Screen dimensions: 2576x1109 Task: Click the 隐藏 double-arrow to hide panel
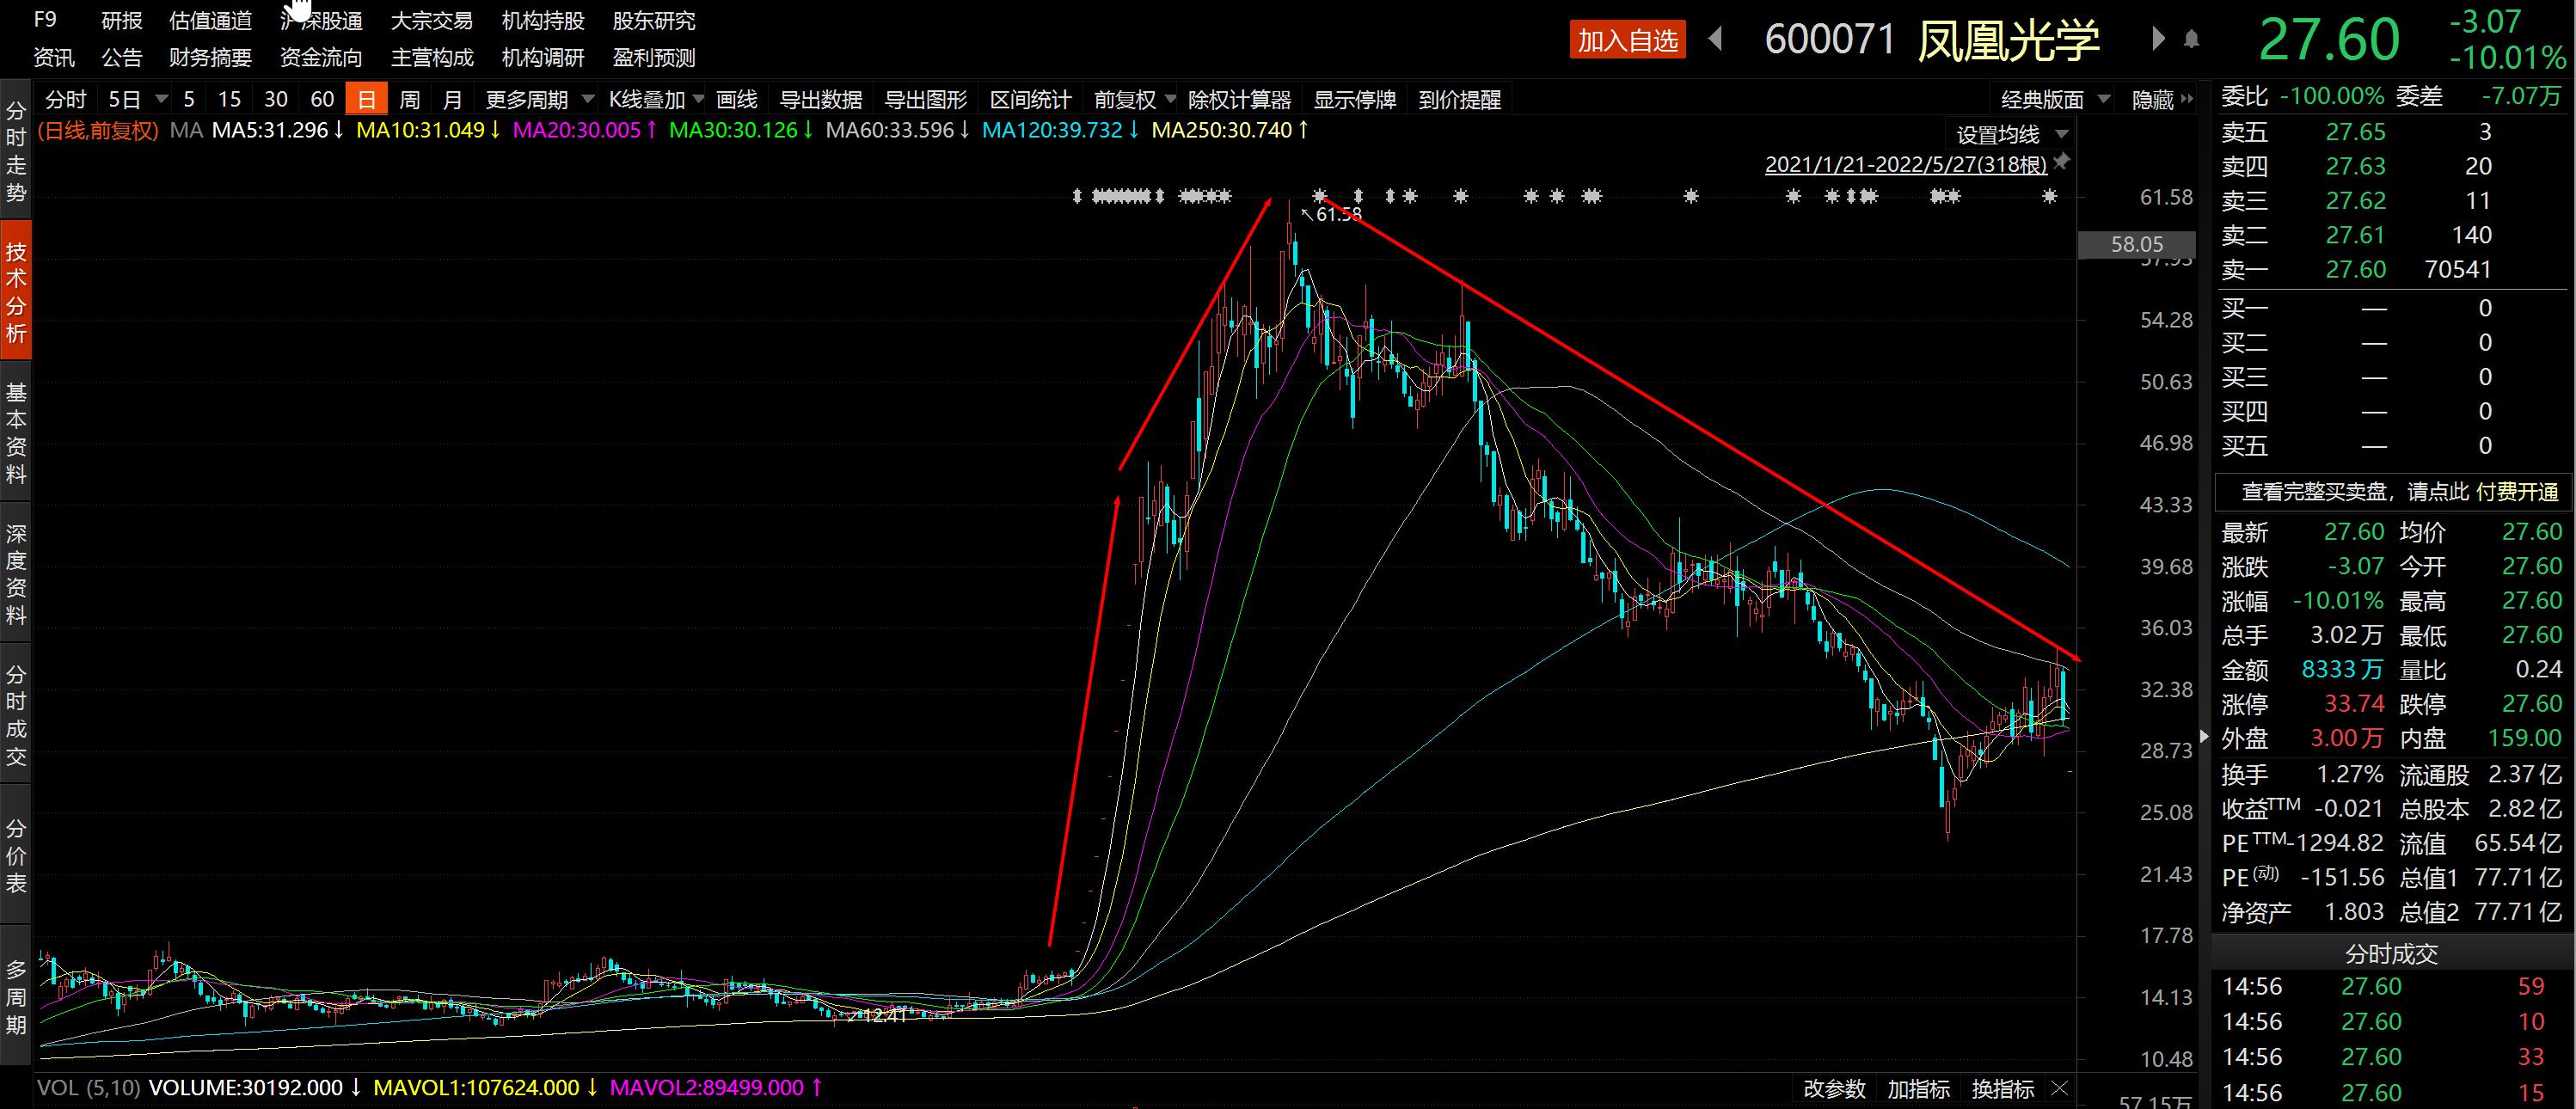pos(2187,99)
